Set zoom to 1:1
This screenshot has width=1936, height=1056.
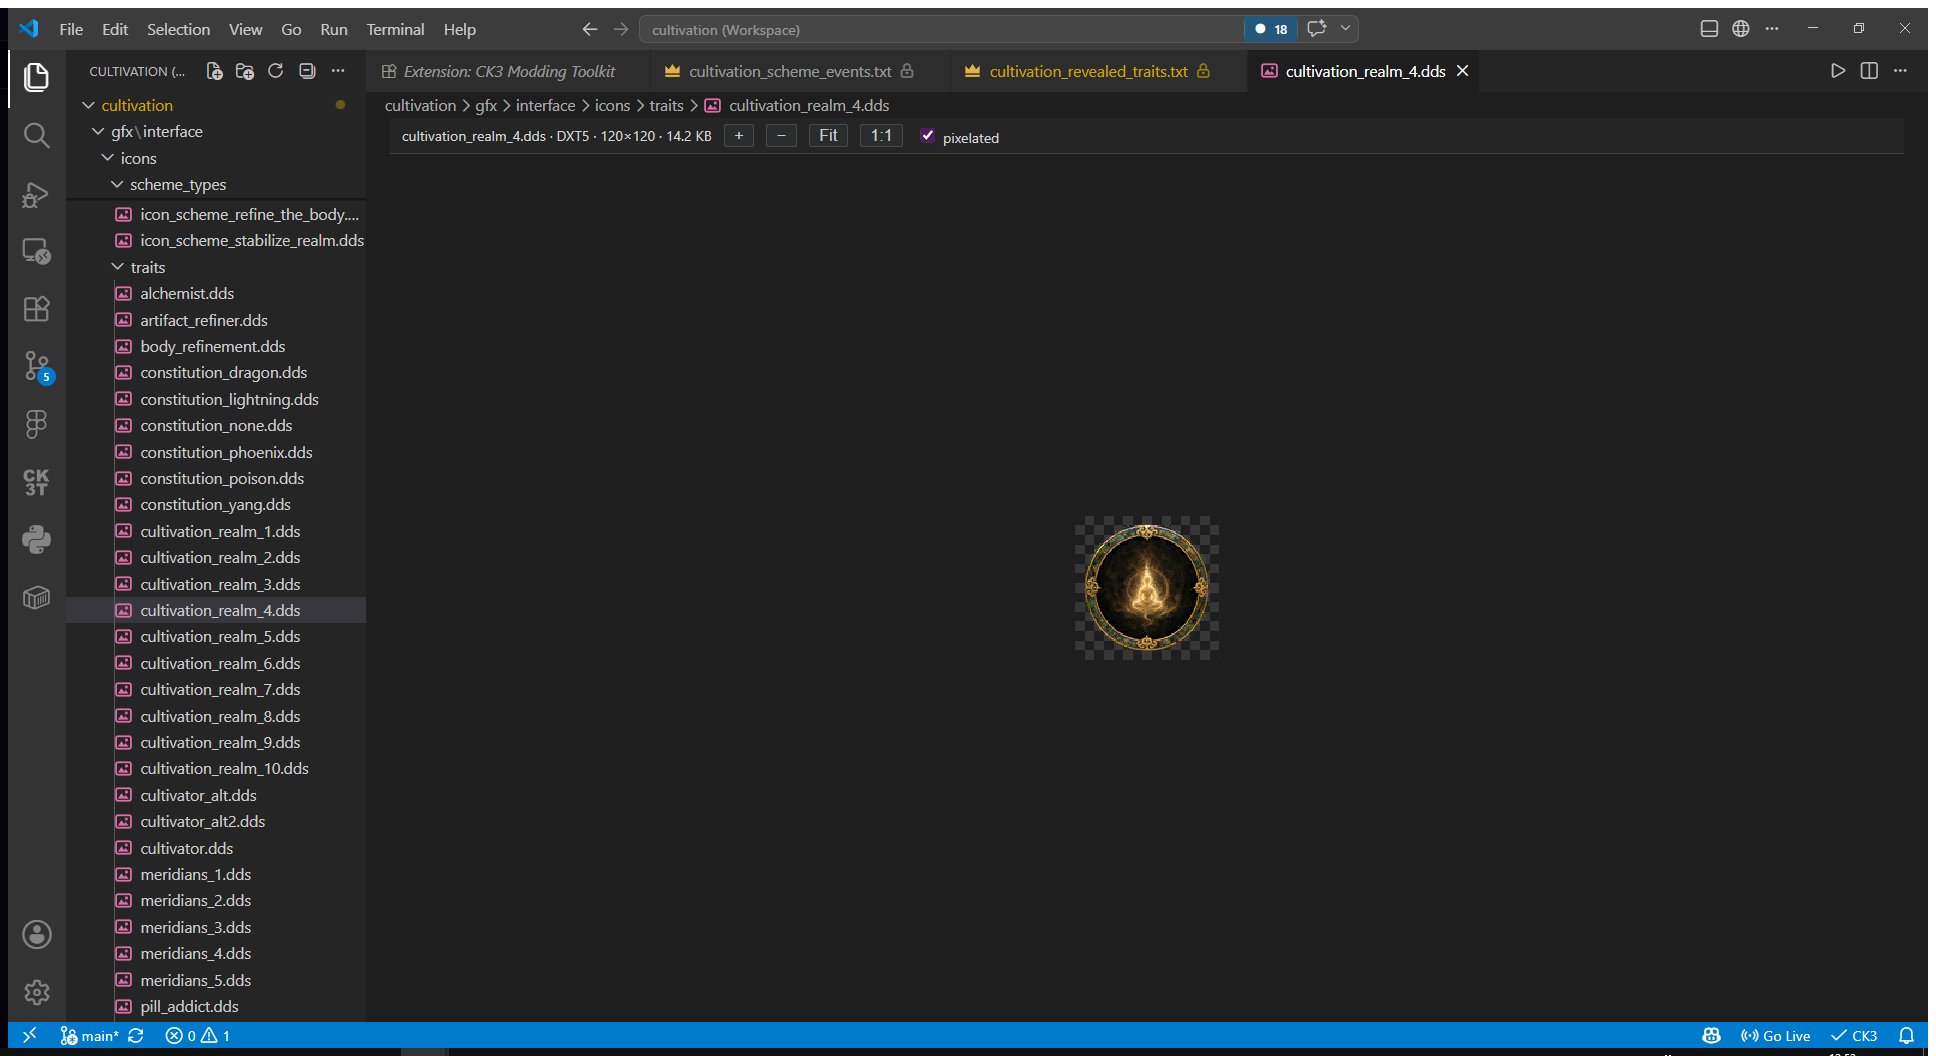click(x=881, y=136)
